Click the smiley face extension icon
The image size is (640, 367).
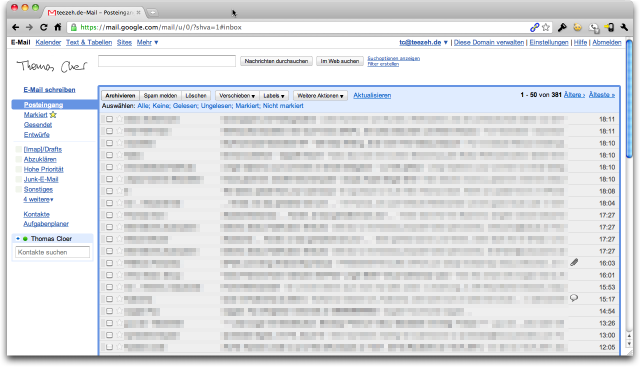tap(577, 27)
